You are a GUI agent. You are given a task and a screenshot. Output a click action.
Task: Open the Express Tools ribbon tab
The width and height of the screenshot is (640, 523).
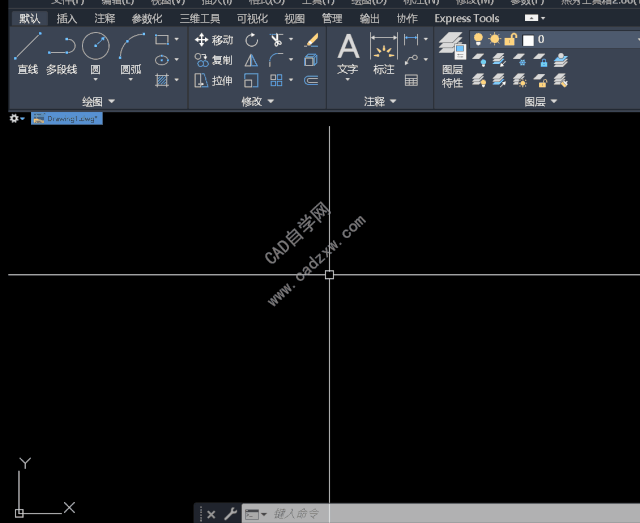[x=466, y=18]
